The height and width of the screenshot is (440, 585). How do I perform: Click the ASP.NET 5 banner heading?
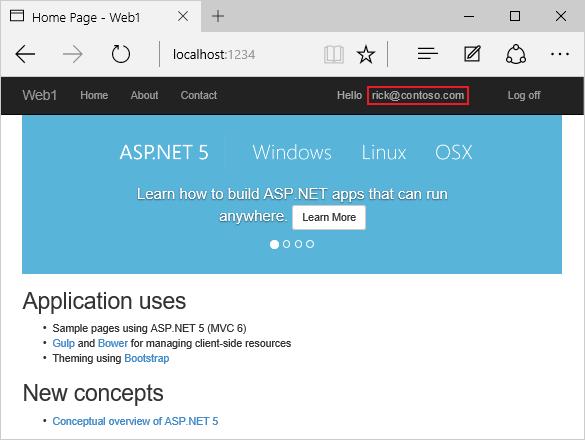(x=164, y=152)
